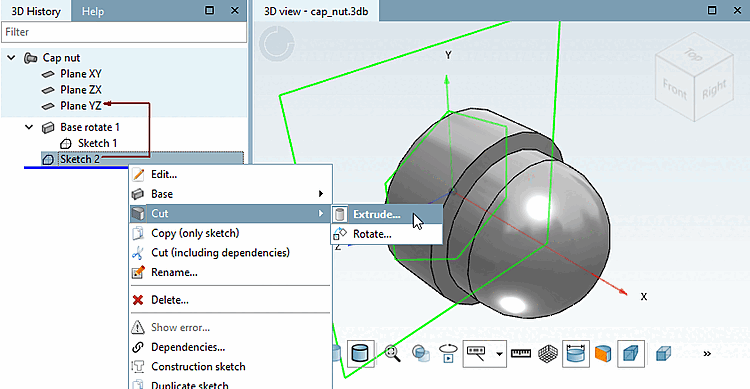750x389 pixels.
Task: Click the Plane YZ plane icon
Action: (48, 106)
